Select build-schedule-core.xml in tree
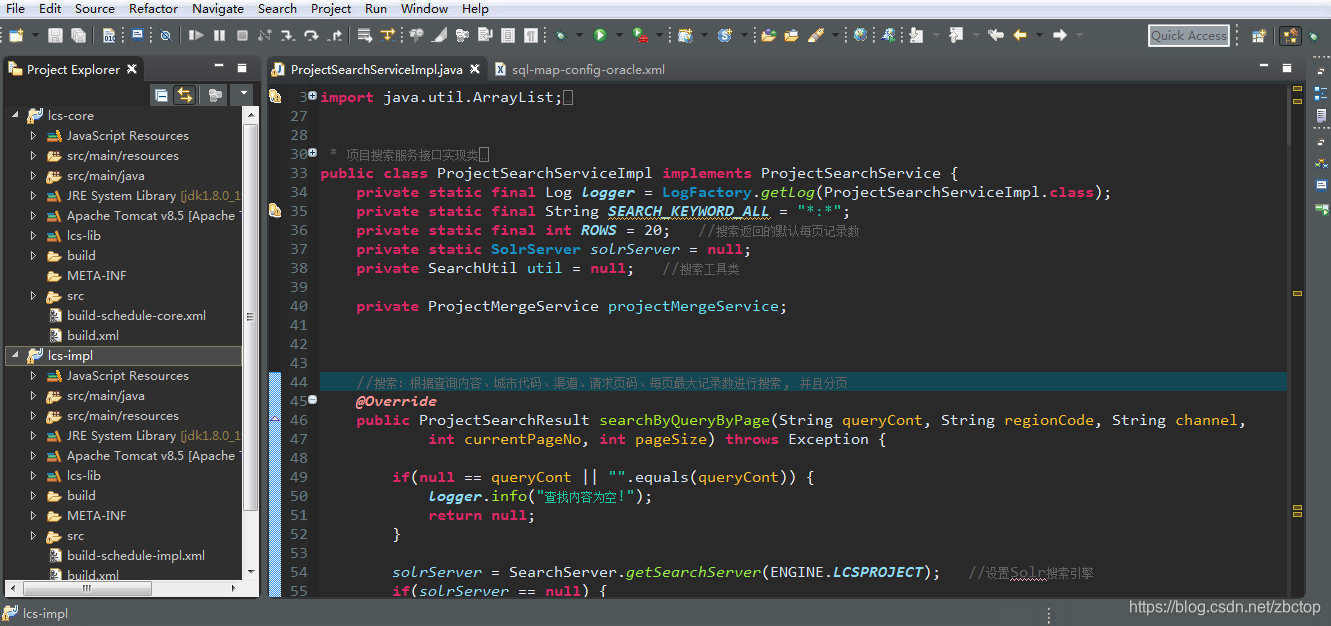This screenshot has width=1331, height=626. [136, 316]
